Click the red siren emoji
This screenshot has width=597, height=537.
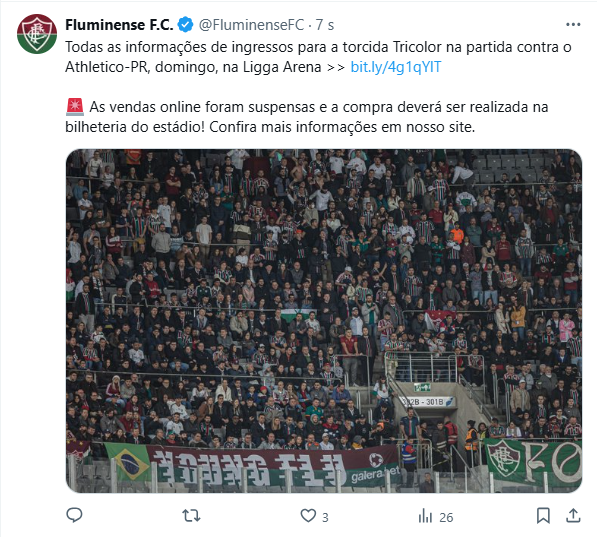click(x=75, y=107)
